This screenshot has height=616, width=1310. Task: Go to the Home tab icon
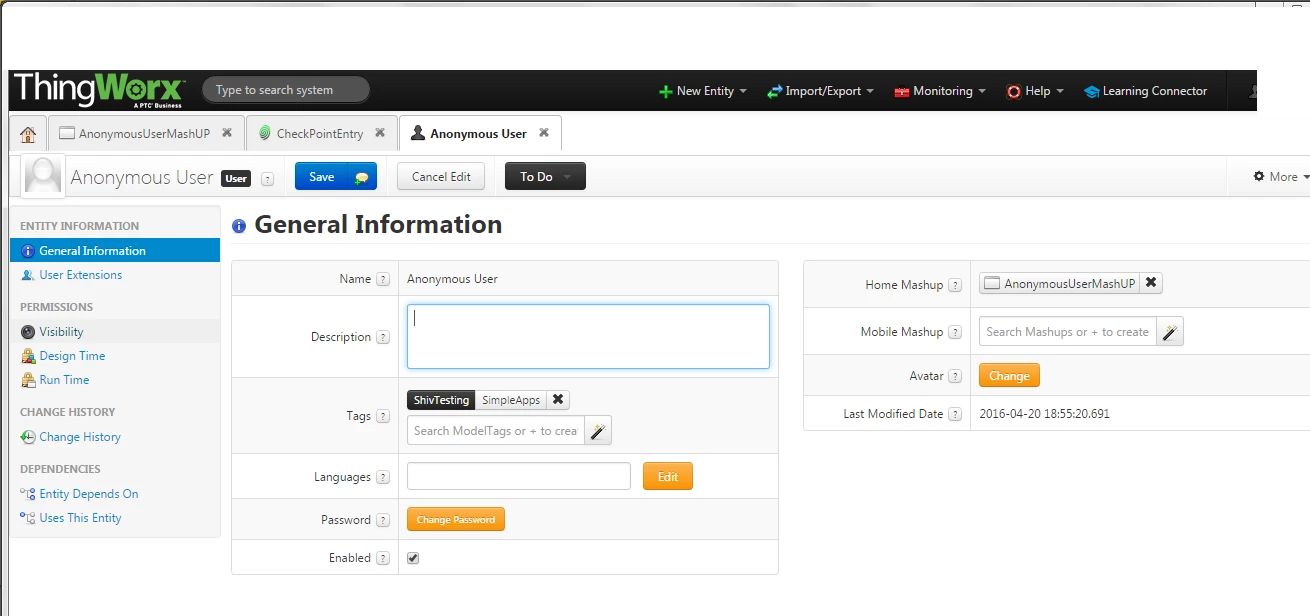tap(28, 134)
